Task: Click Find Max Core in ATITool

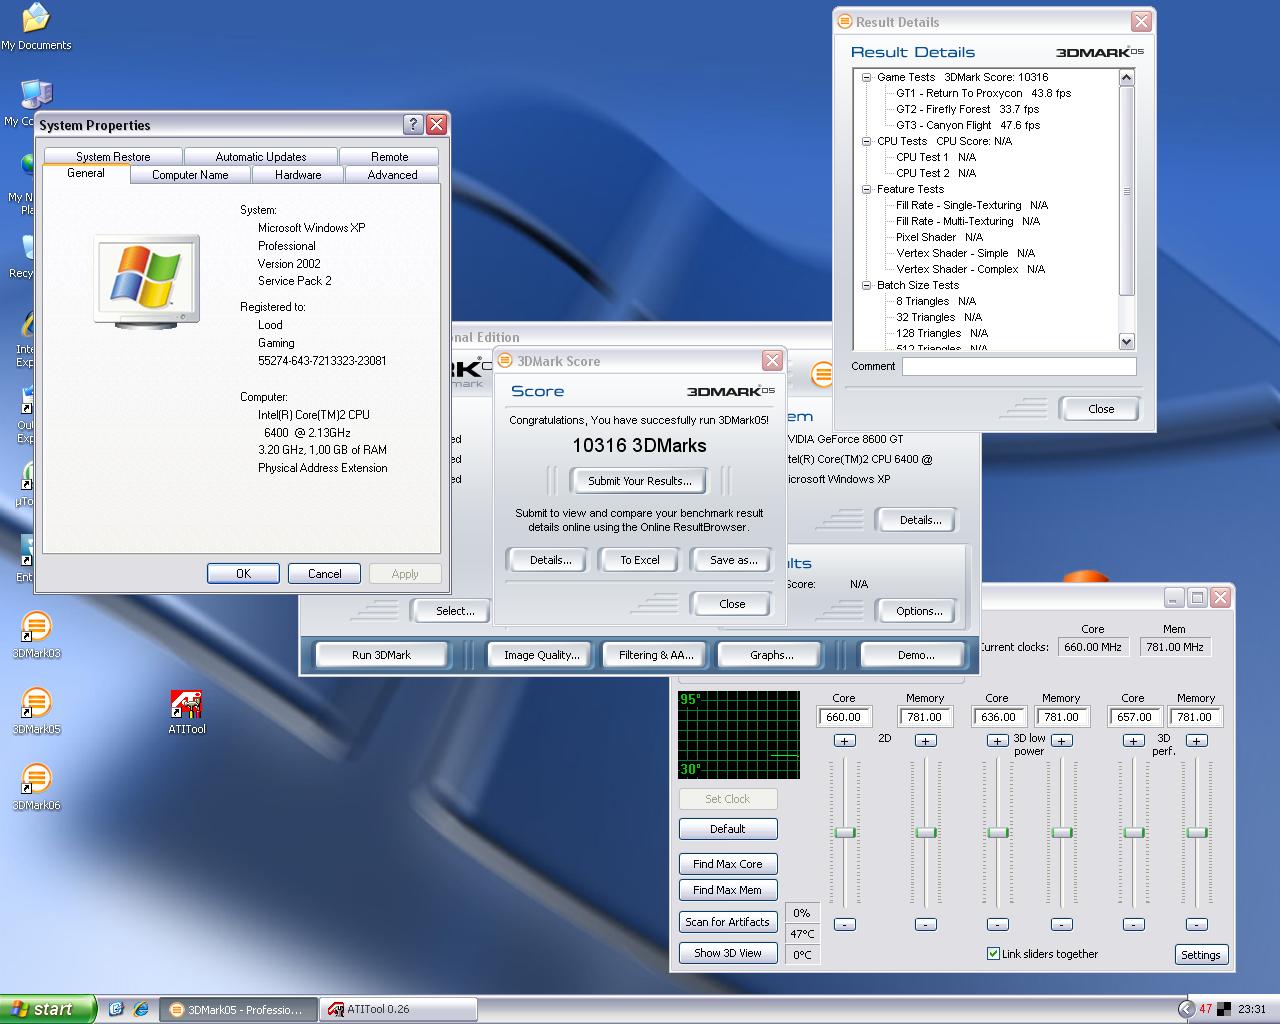Action: (x=728, y=864)
